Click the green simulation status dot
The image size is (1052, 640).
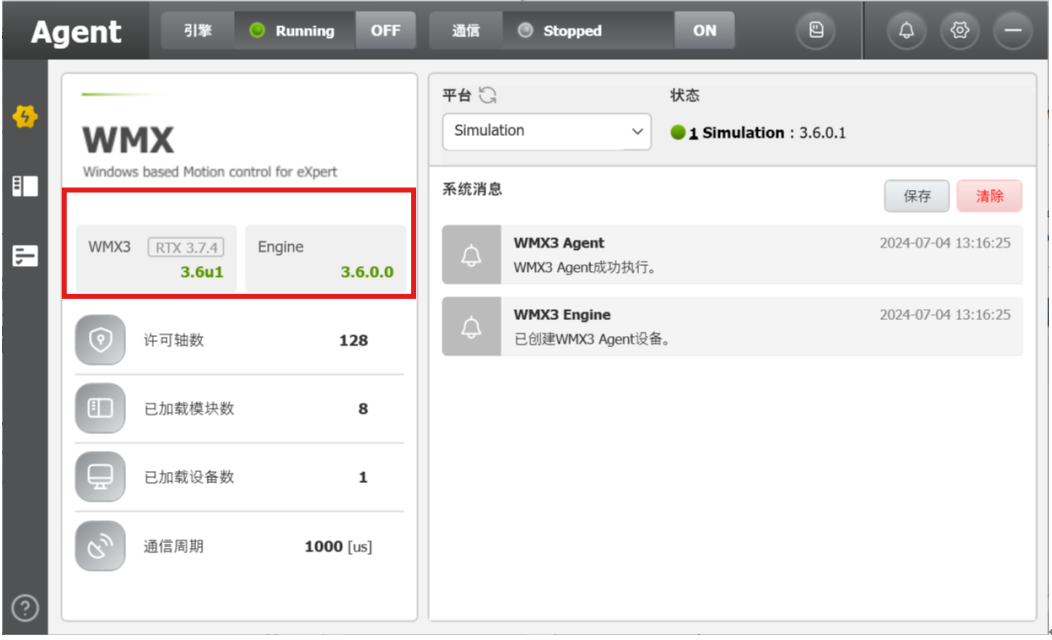(x=678, y=132)
